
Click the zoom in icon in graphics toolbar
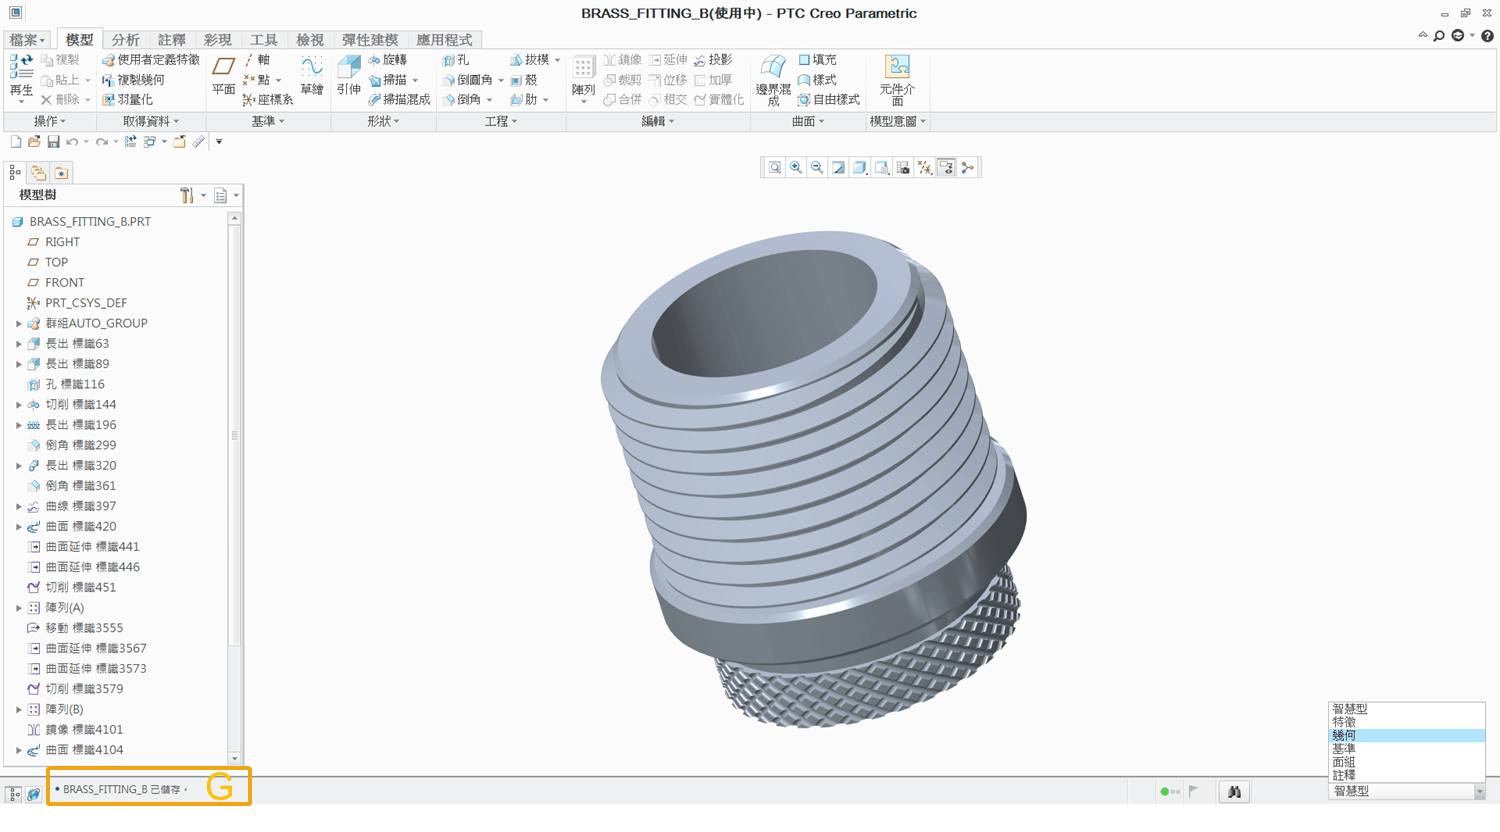(796, 168)
